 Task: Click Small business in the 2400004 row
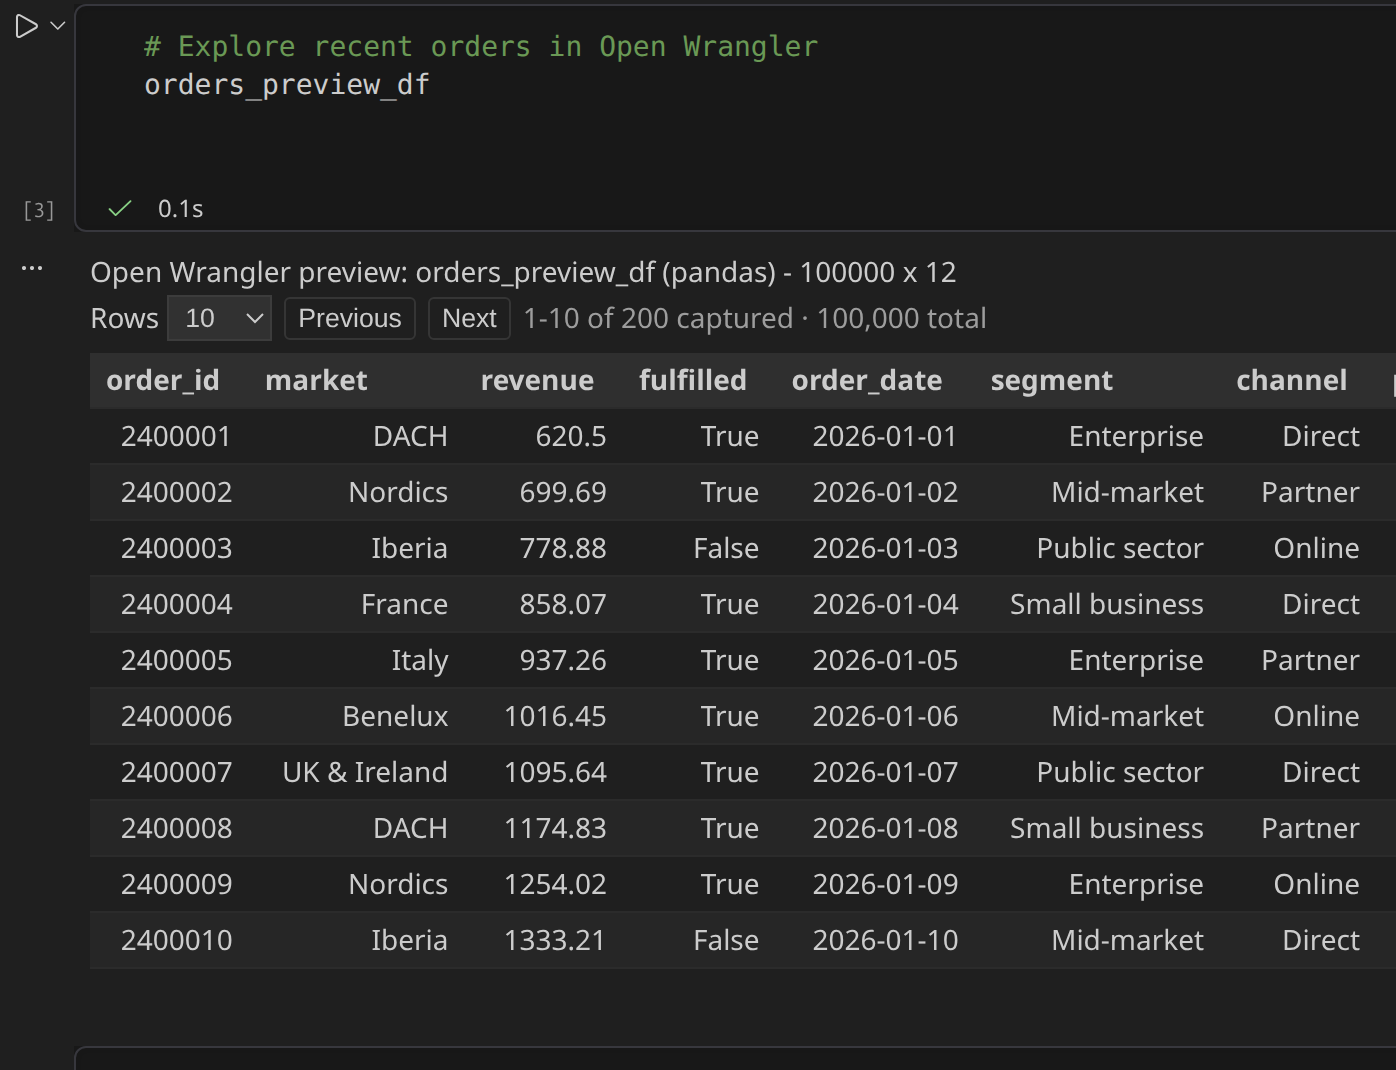pyautogui.click(x=1107, y=604)
